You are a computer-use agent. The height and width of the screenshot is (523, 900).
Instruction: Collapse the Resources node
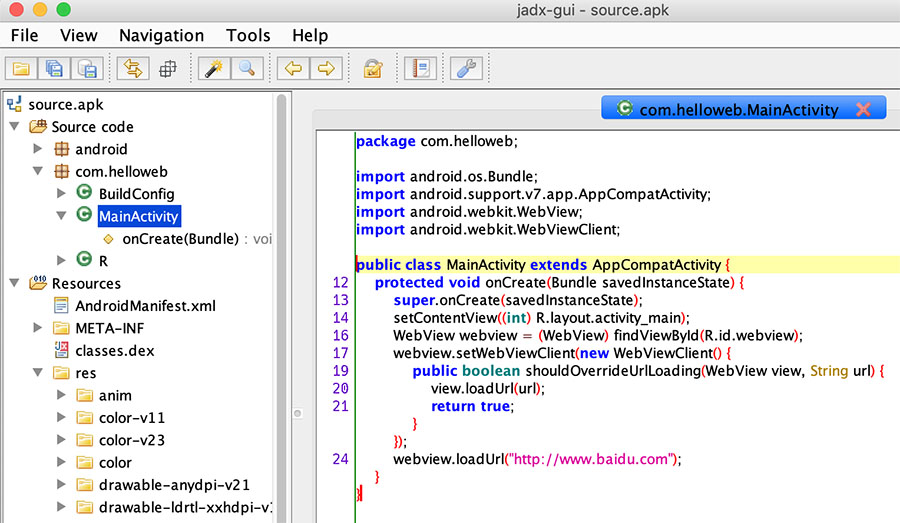15,283
